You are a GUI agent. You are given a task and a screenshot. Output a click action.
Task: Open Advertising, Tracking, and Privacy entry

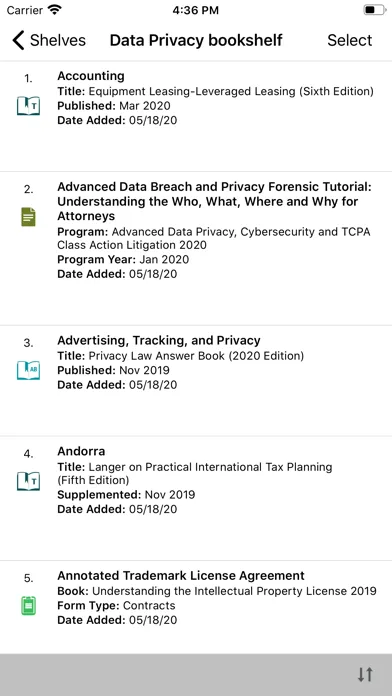[x=196, y=381]
